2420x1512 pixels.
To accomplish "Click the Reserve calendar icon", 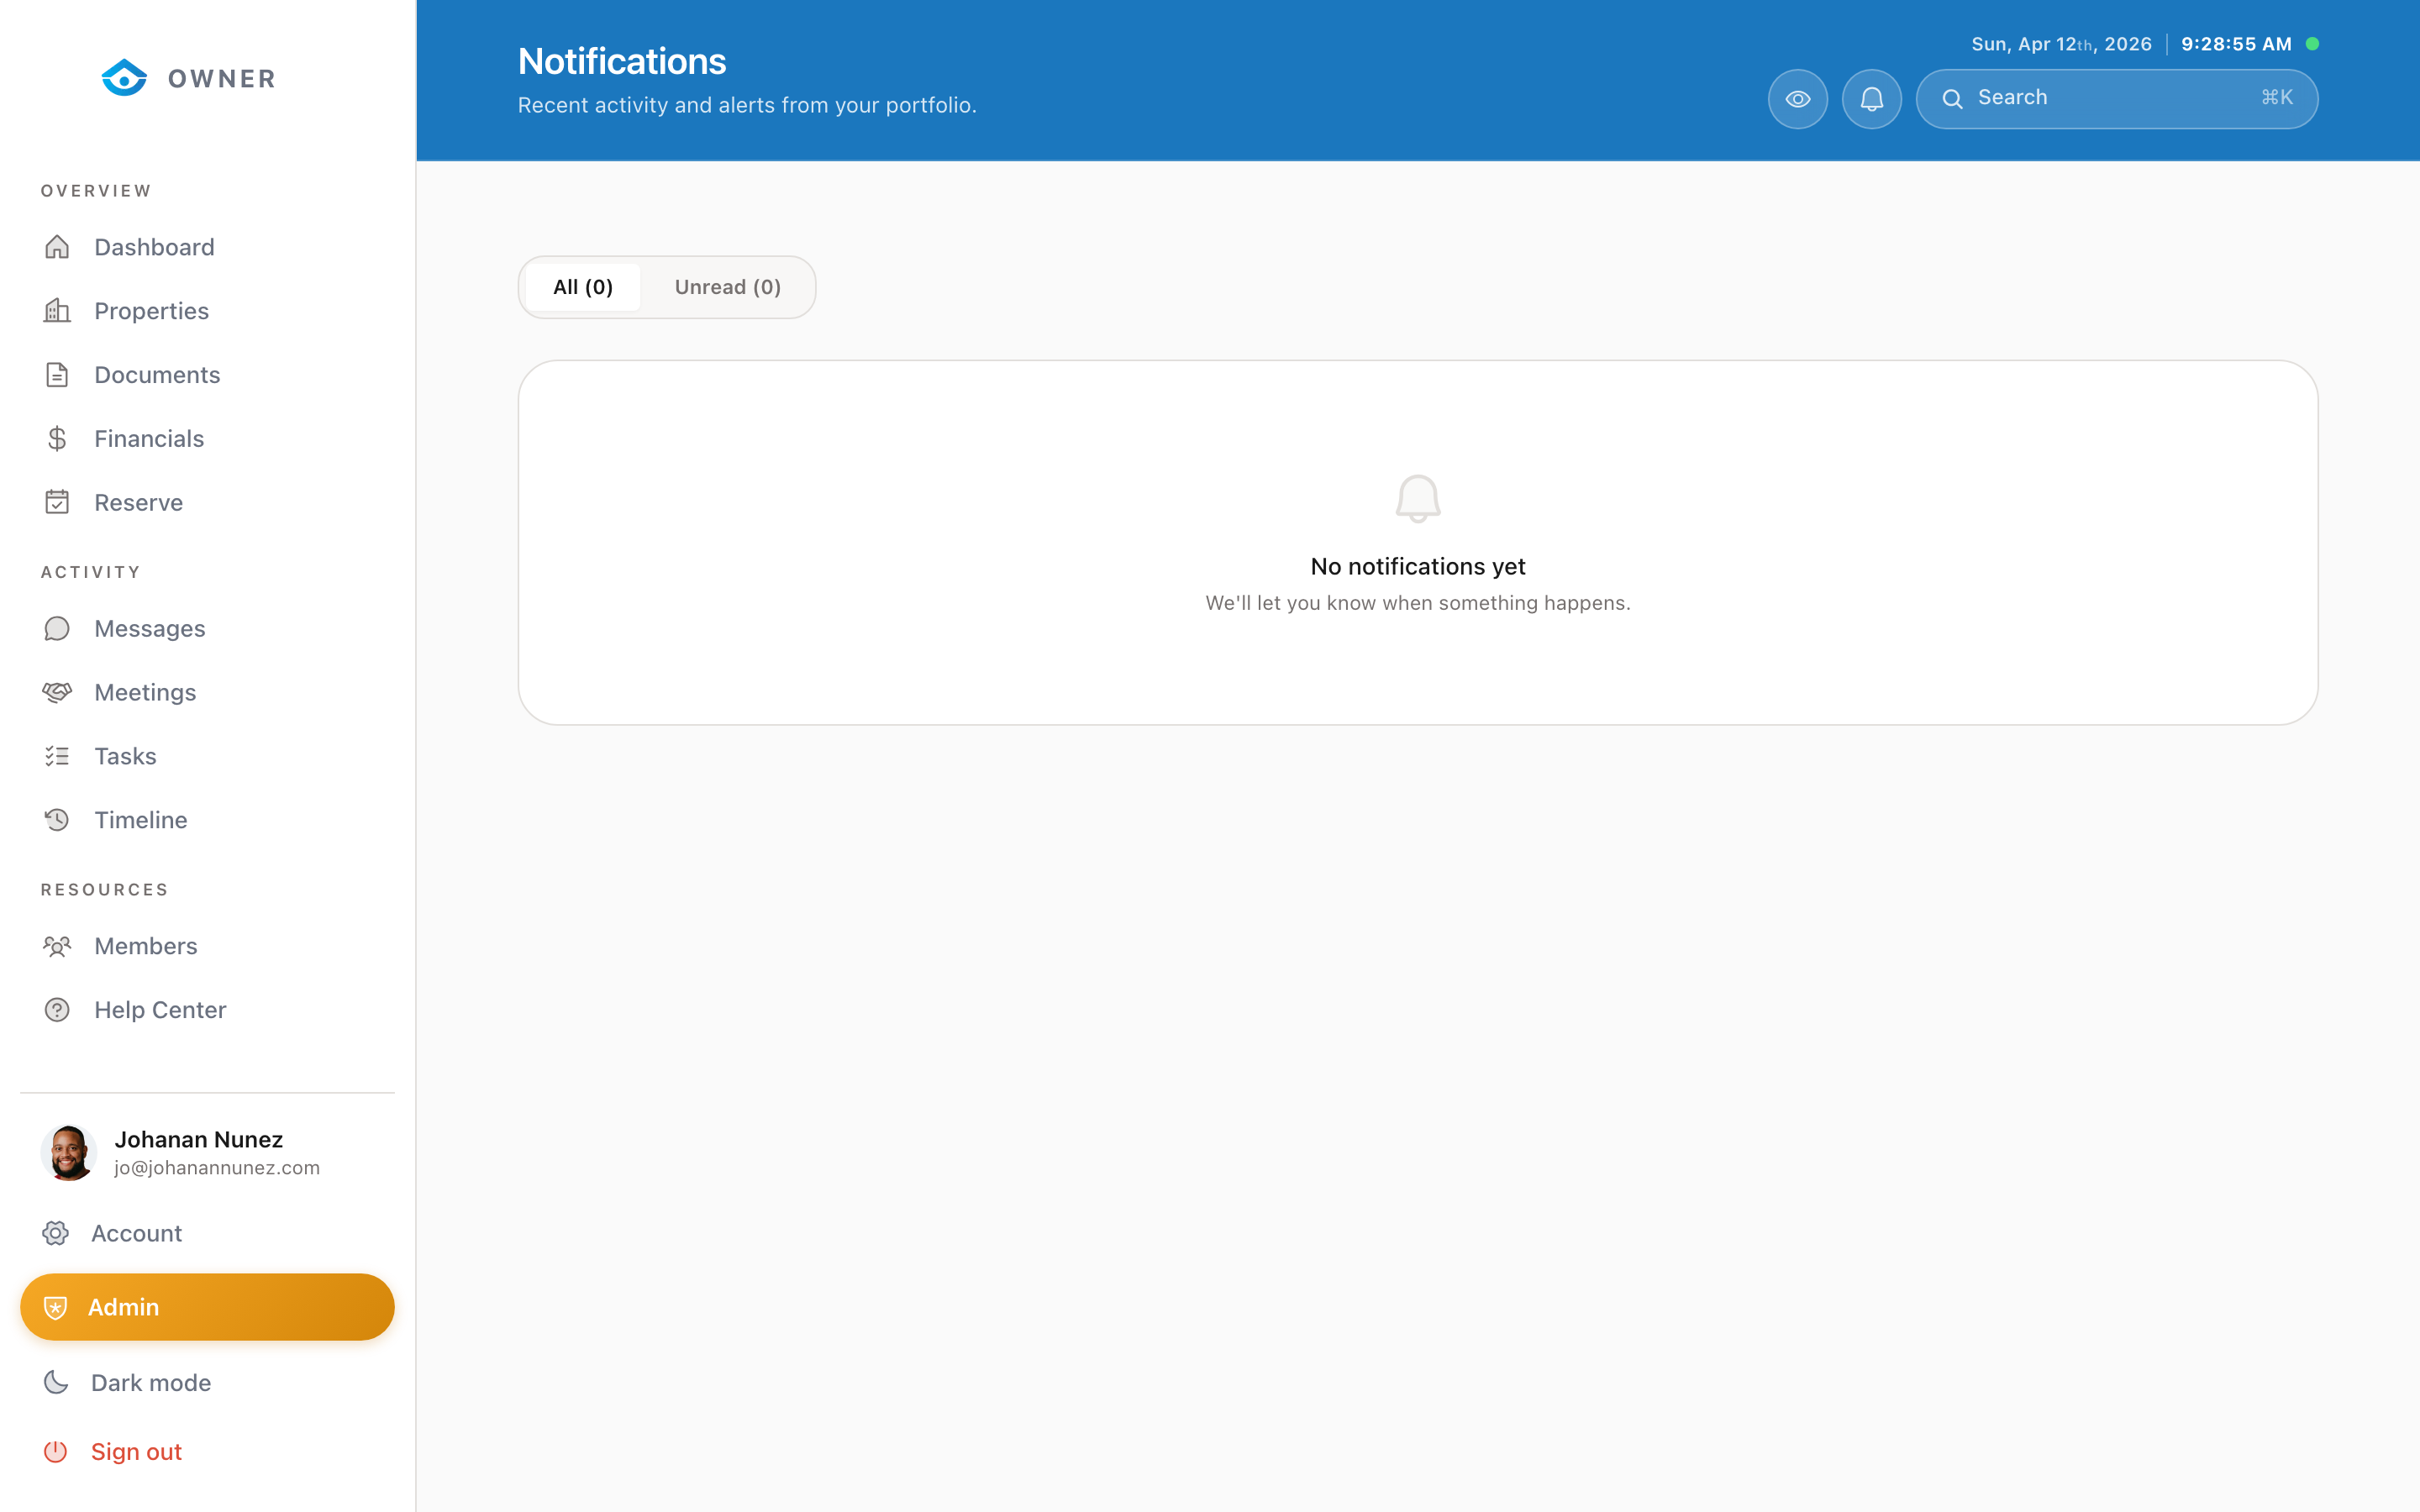I will pos(57,502).
